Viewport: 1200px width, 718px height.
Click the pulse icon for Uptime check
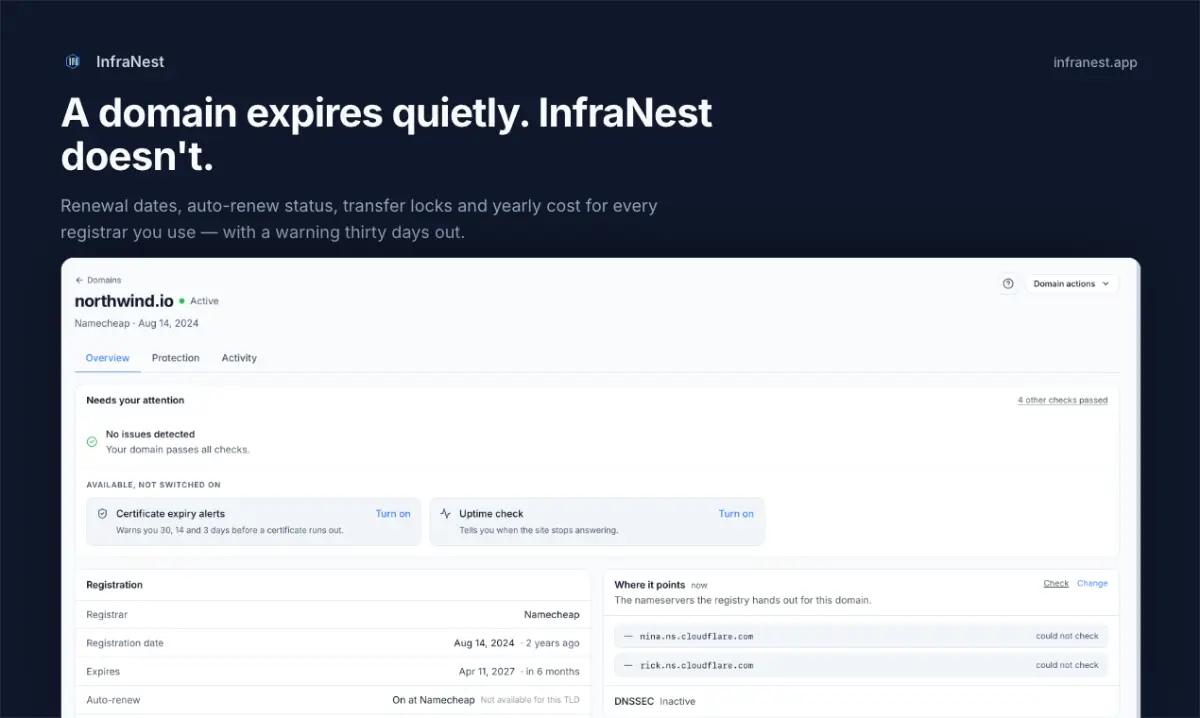pyautogui.click(x=445, y=514)
